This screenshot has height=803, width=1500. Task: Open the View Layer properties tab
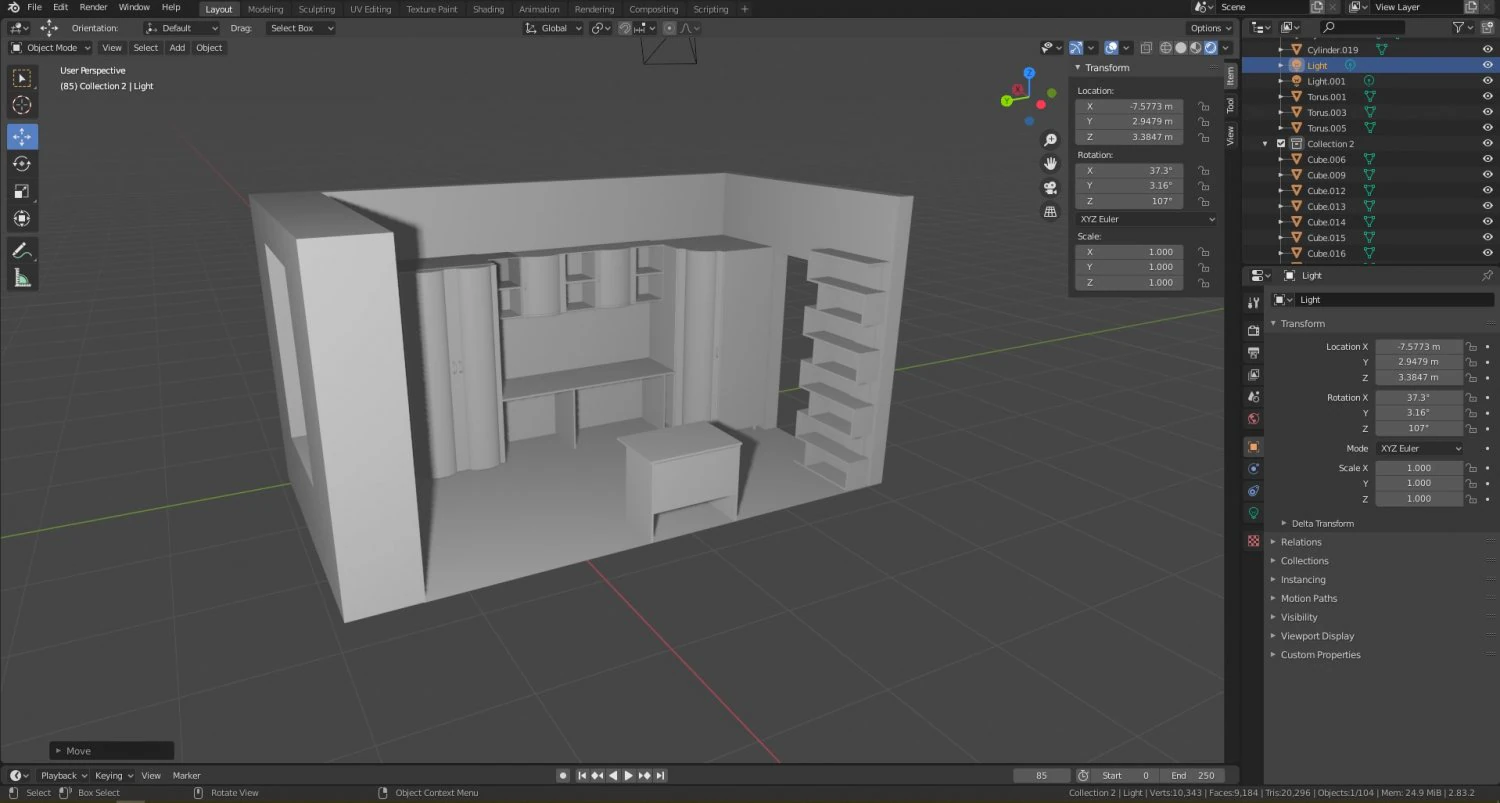[x=1254, y=374]
